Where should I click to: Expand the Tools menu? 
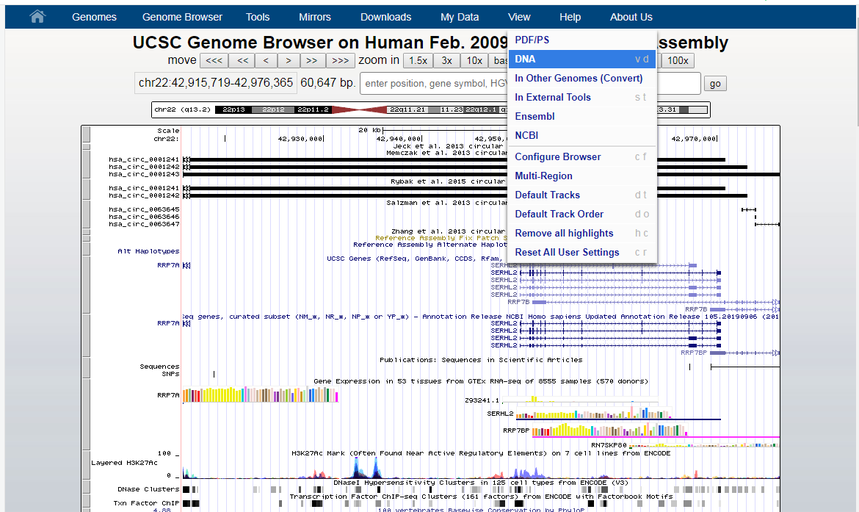[257, 17]
